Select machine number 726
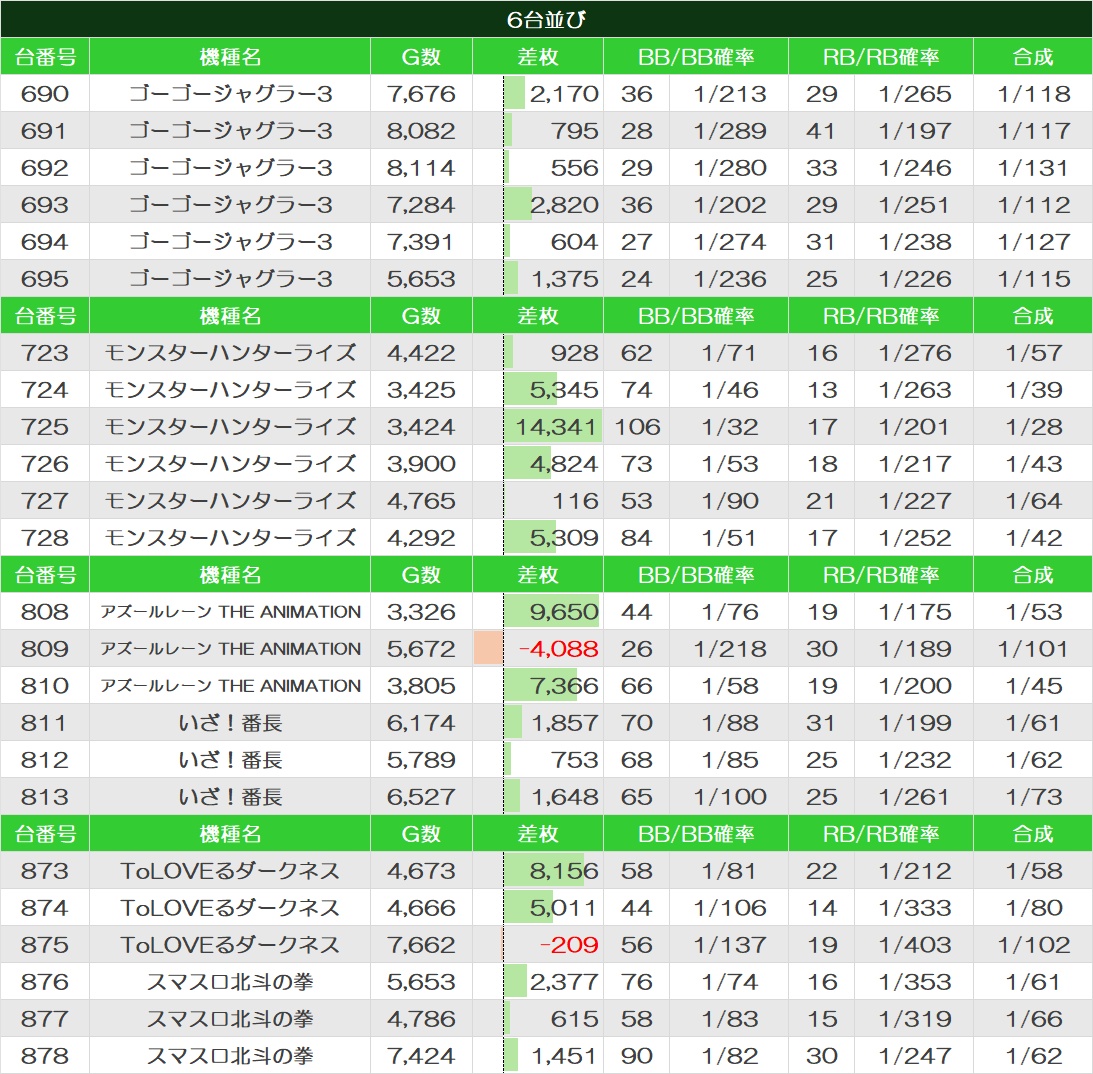This screenshot has height=1074, width=1093. pos(45,463)
